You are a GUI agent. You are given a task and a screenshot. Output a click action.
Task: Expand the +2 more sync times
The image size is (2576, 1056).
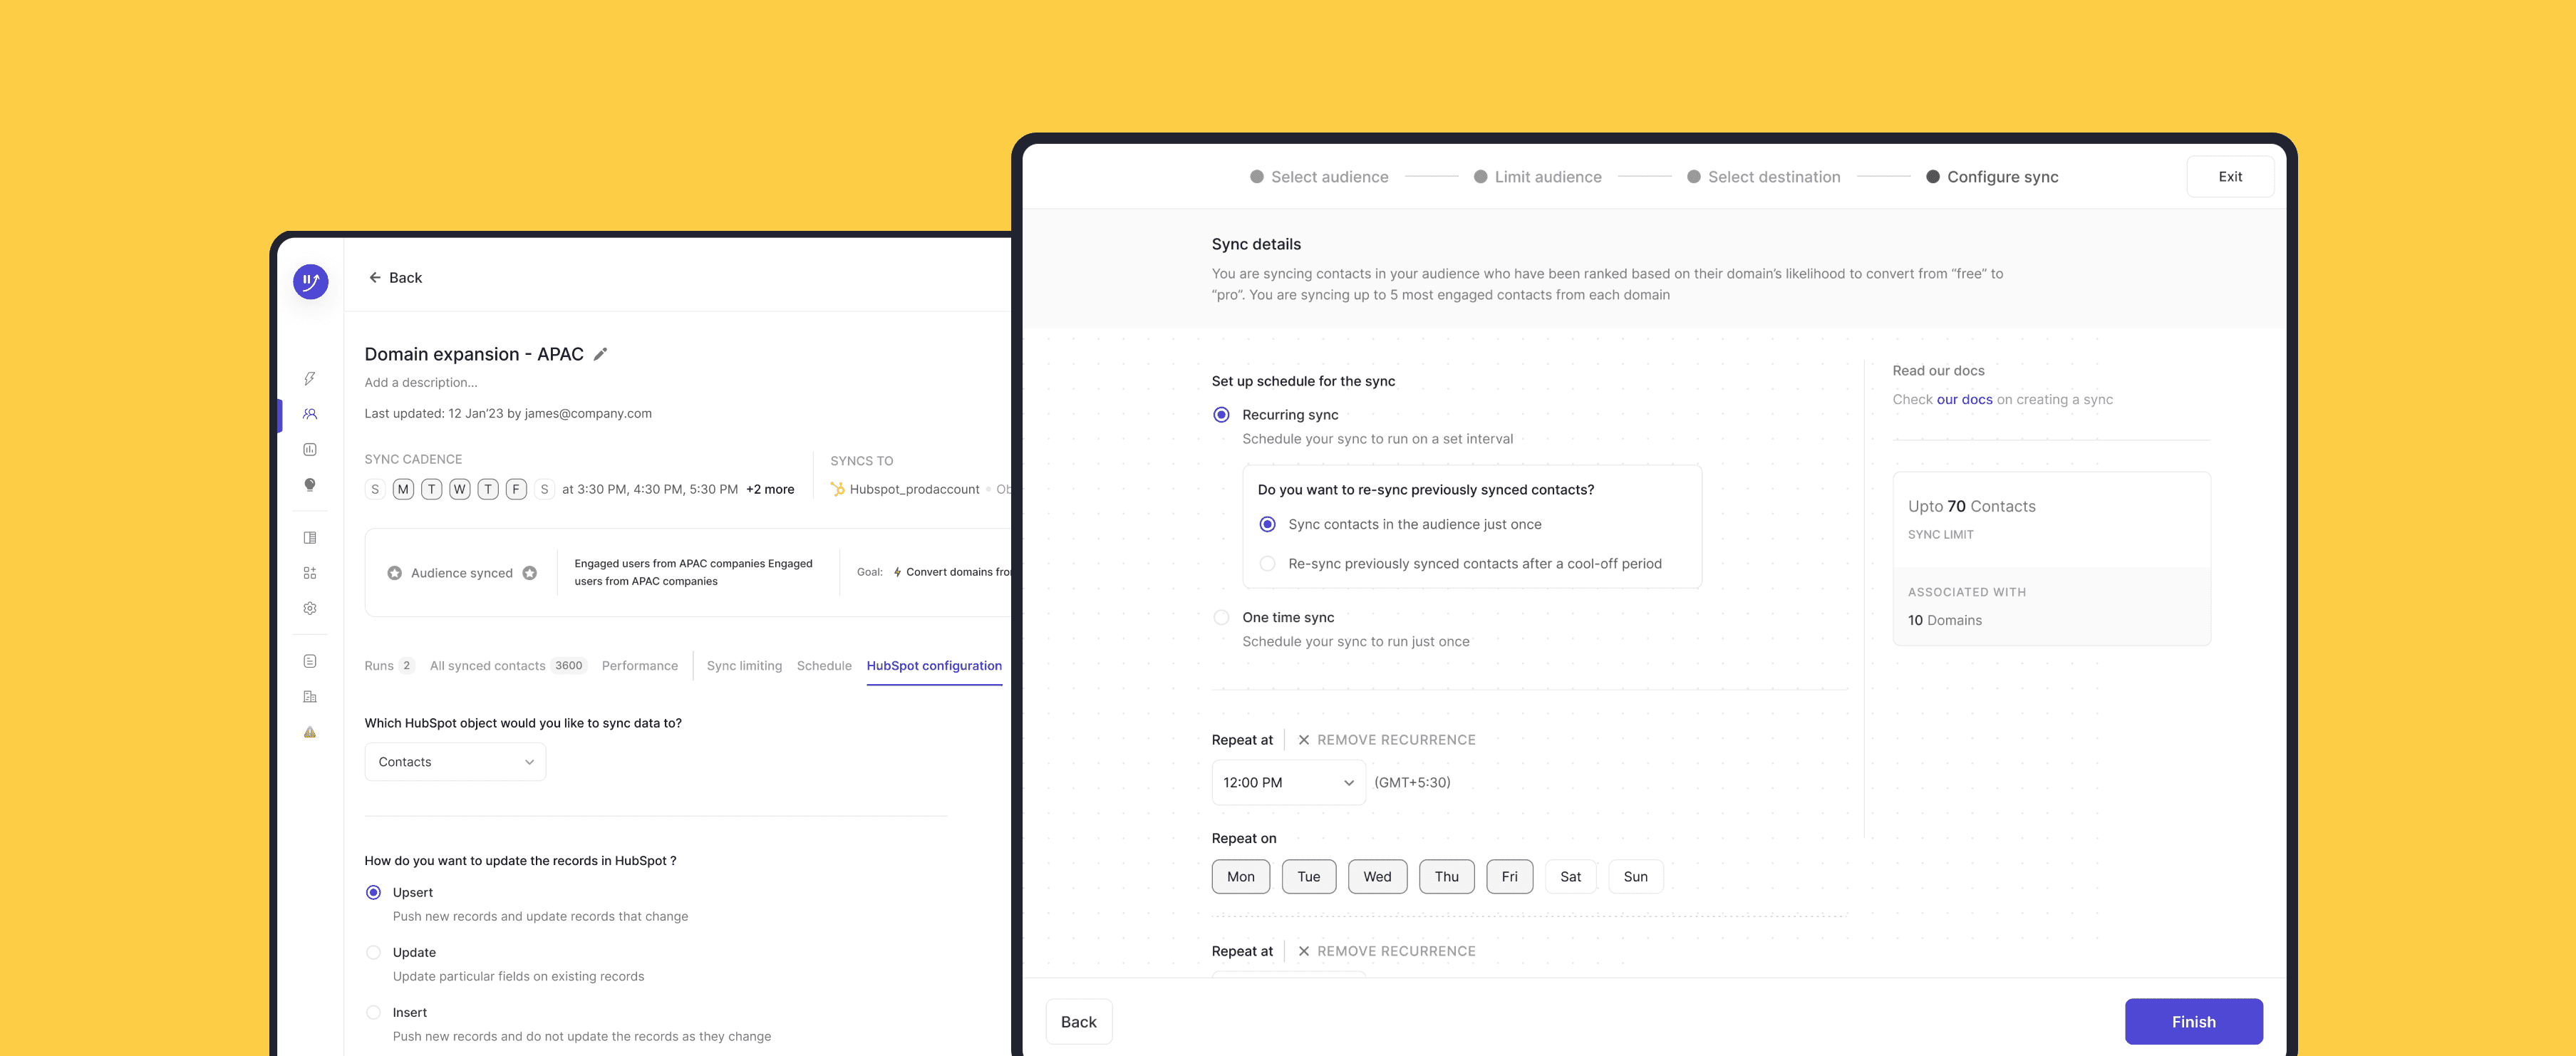coord(770,489)
